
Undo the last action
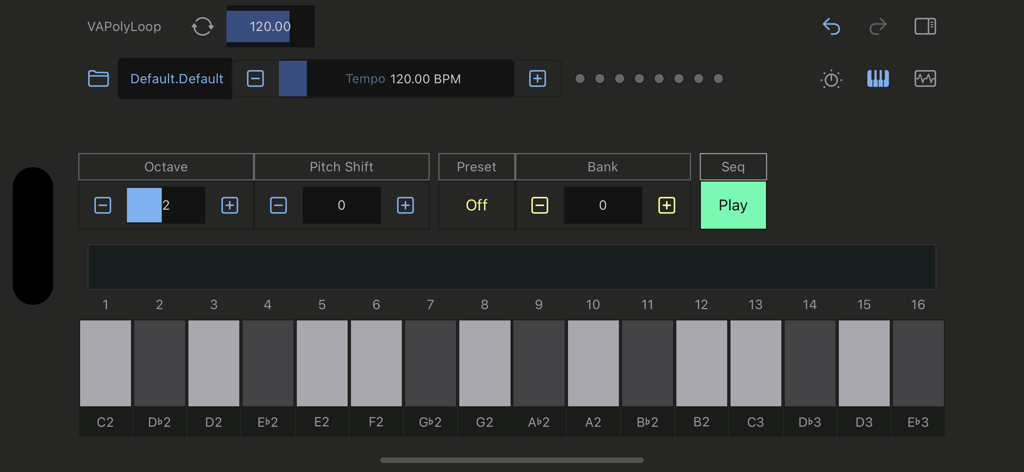coord(831,27)
